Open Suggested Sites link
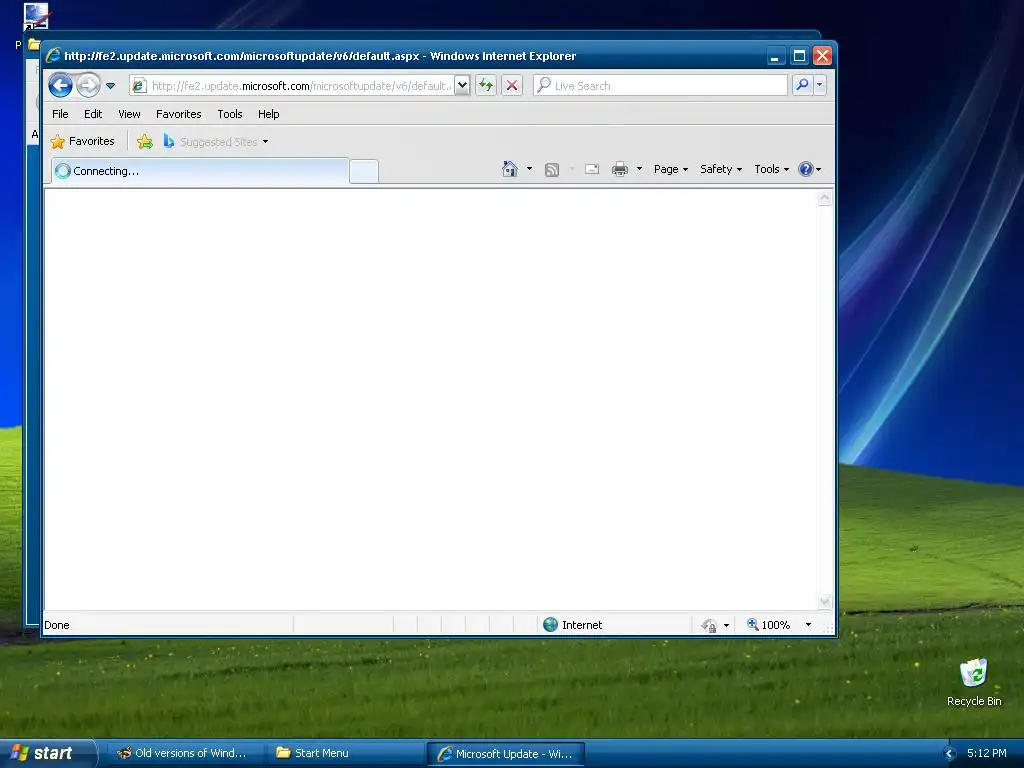This screenshot has width=1024, height=768. point(216,142)
